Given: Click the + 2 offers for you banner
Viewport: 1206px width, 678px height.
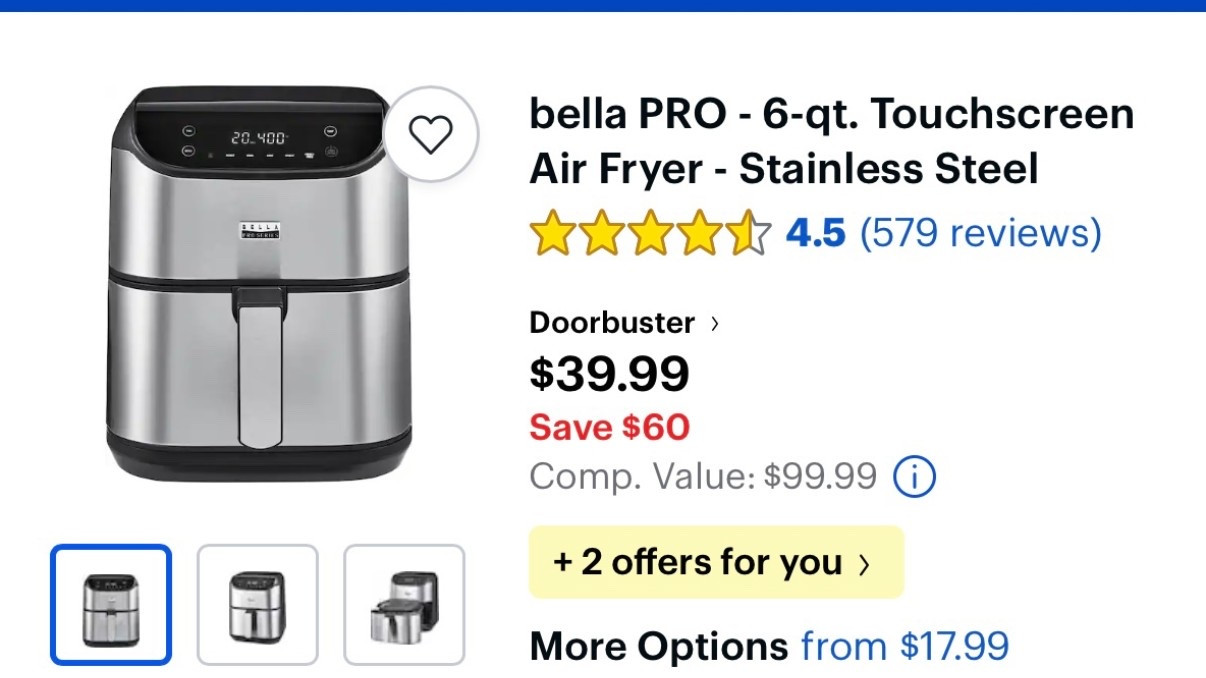Looking at the screenshot, I should [716, 562].
